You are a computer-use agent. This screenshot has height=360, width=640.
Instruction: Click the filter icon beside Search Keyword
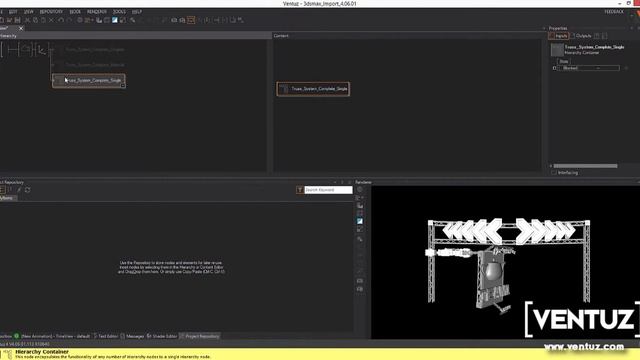click(300, 190)
